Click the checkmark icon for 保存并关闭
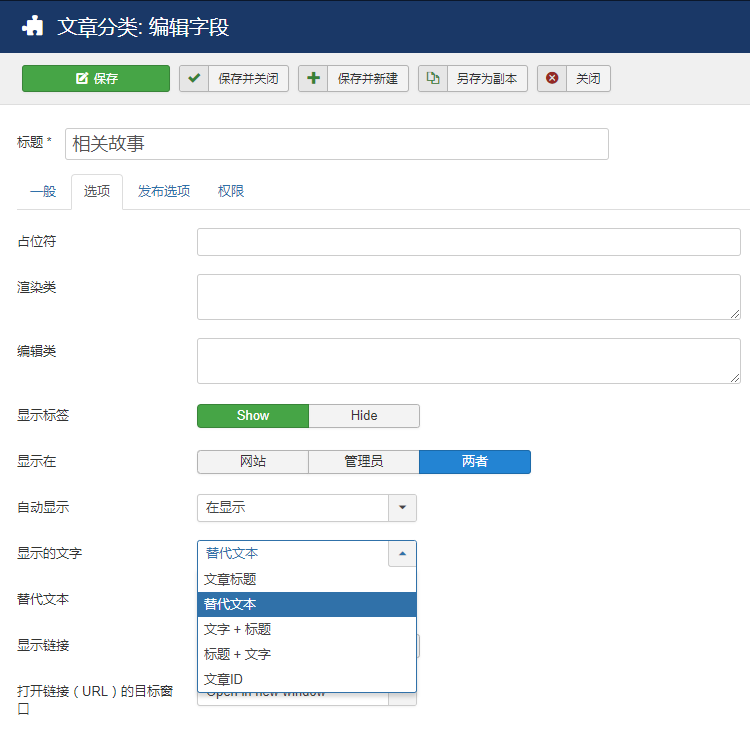Image resolution: width=750 pixels, height=752 pixels. coord(194,79)
